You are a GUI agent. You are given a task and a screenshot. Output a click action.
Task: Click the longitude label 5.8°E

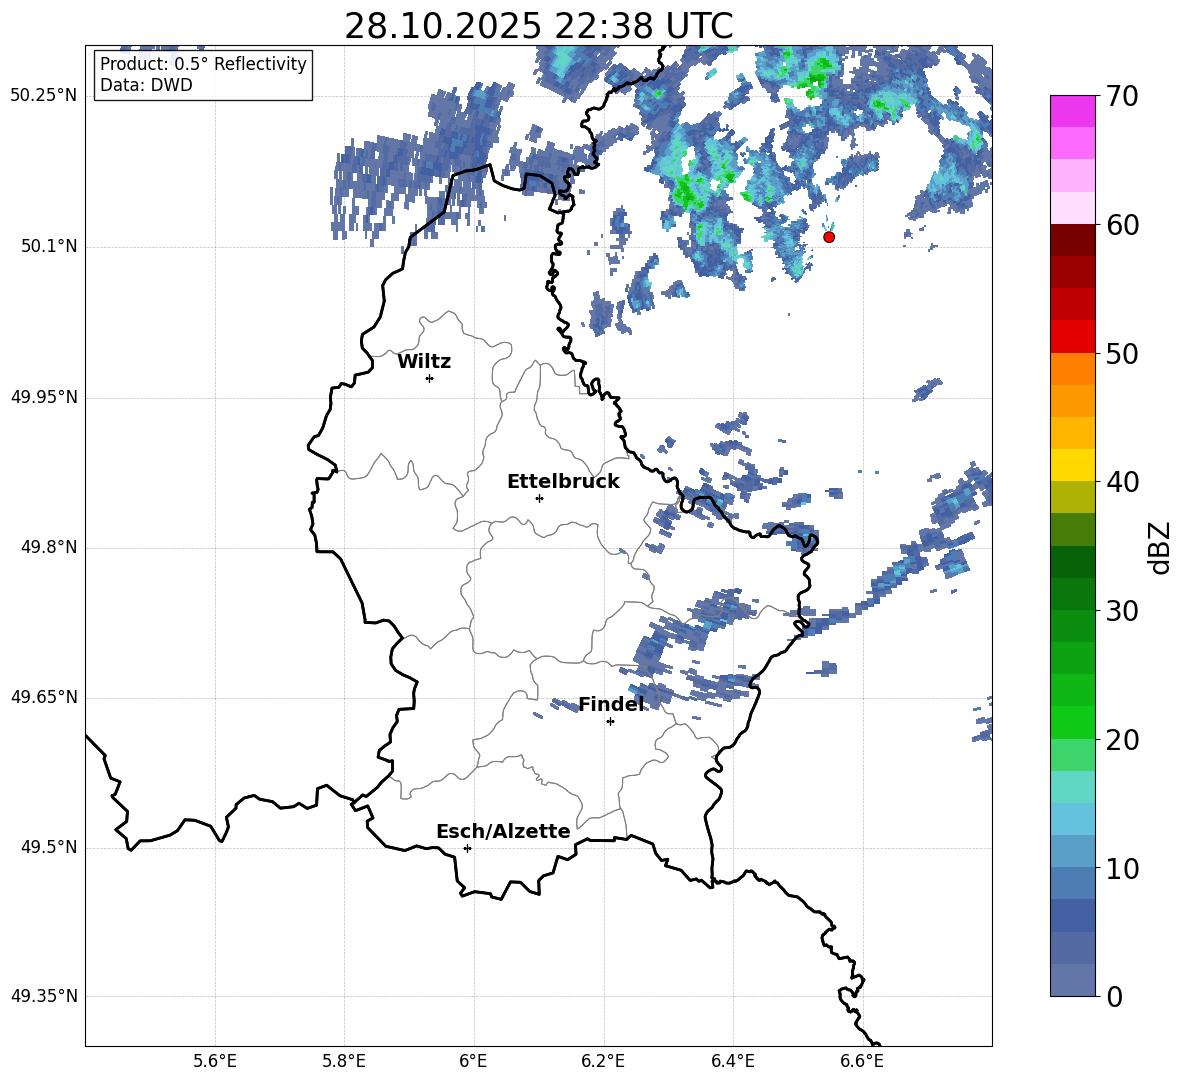[344, 1061]
